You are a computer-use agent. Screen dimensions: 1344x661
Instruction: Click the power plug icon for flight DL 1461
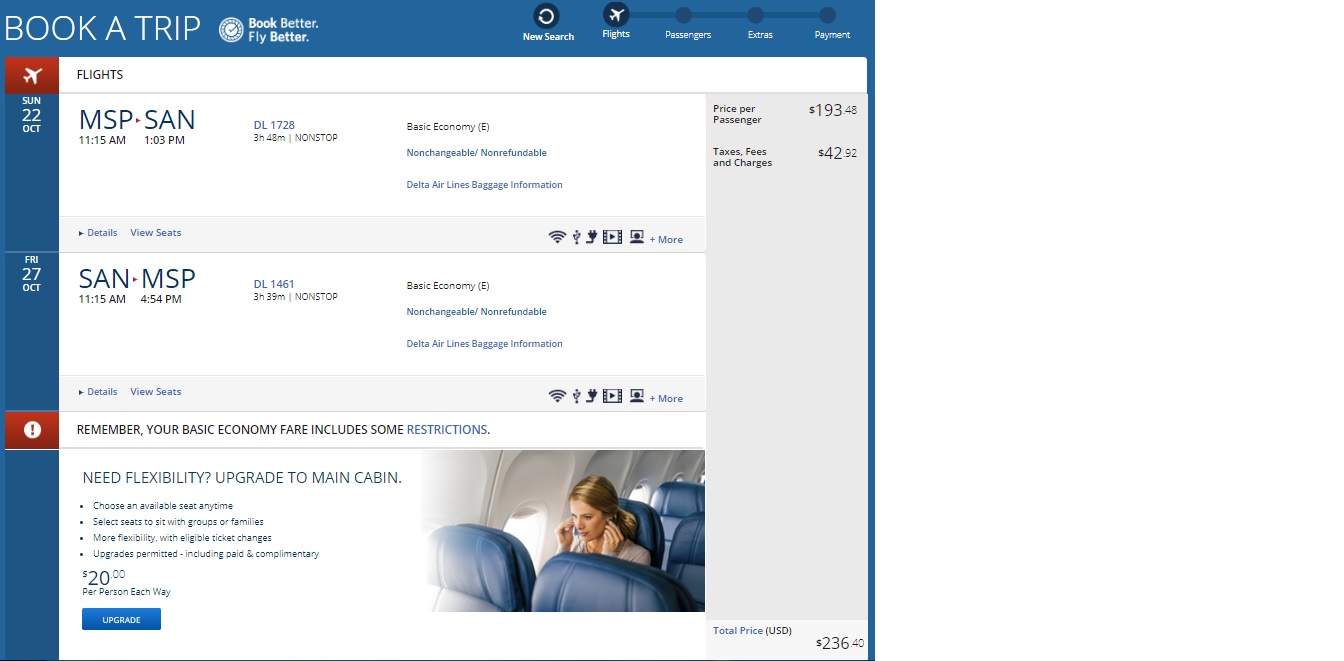(x=591, y=396)
